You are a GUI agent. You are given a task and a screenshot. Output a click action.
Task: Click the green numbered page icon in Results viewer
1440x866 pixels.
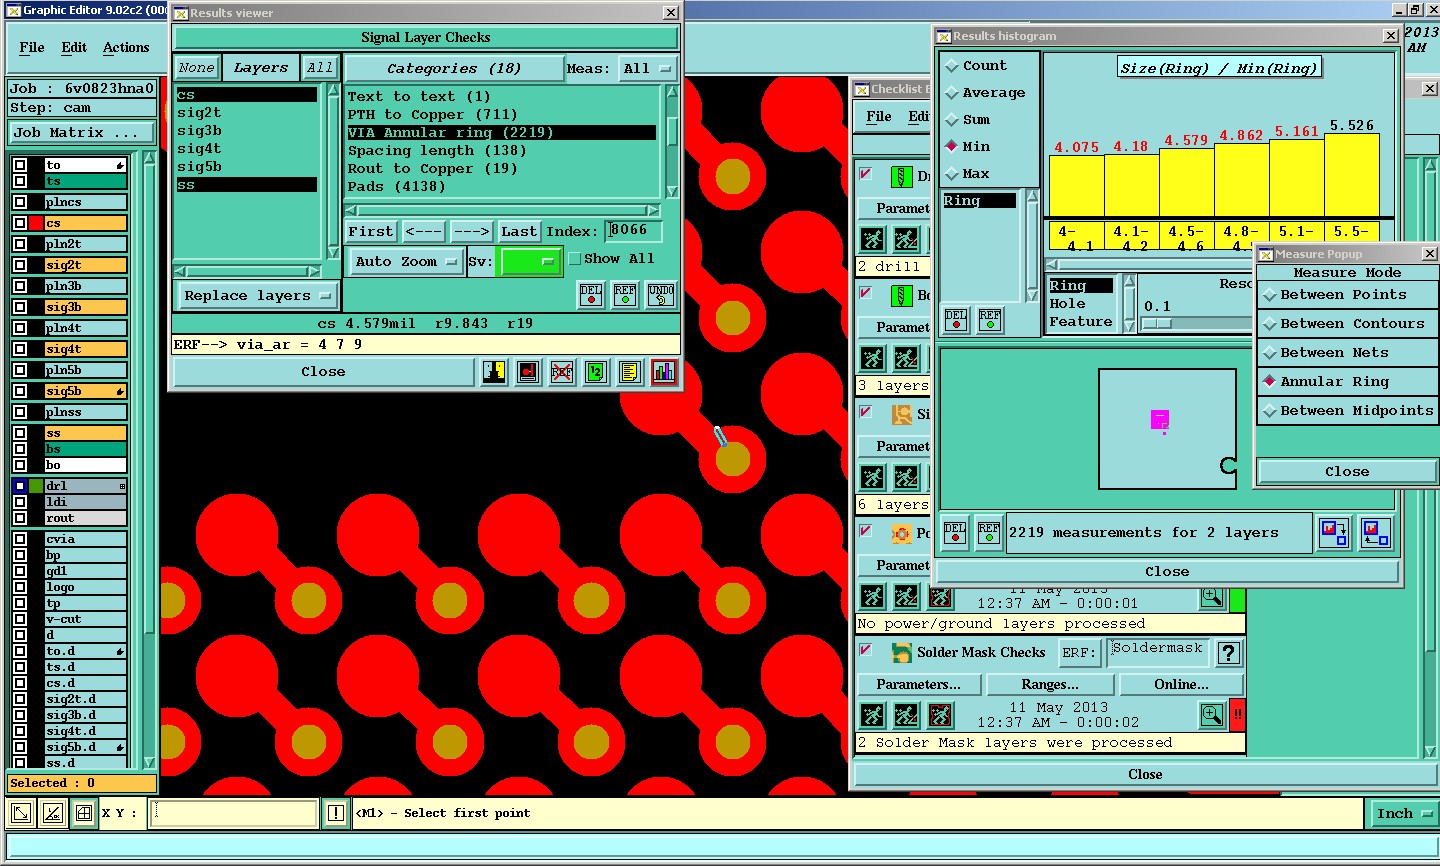click(x=596, y=372)
